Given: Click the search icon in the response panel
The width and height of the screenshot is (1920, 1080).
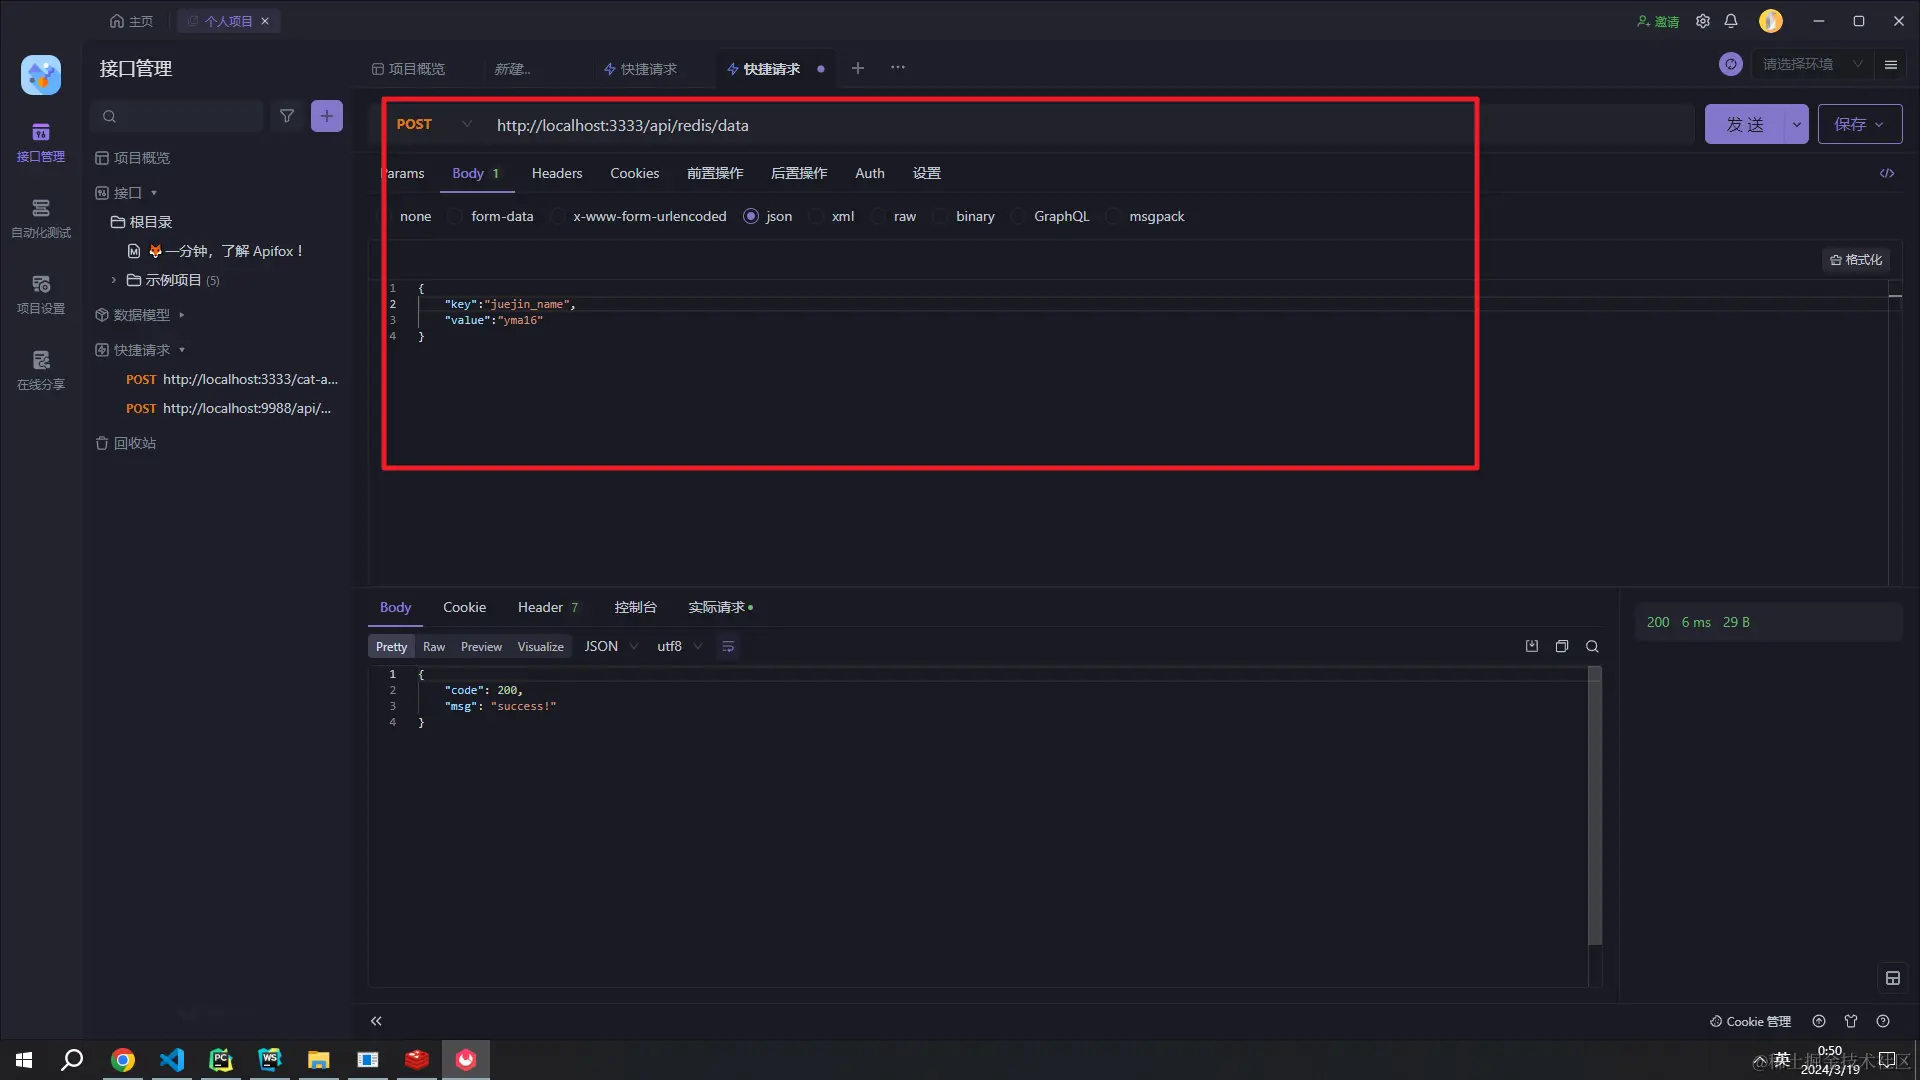Looking at the screenshot, I should coord(1592,646).
